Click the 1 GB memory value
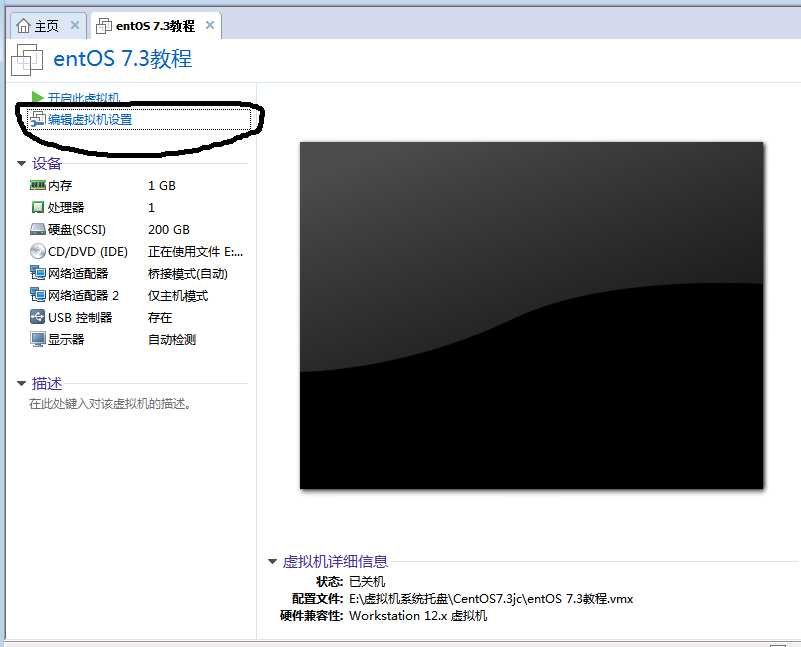 tap(162, 185)
